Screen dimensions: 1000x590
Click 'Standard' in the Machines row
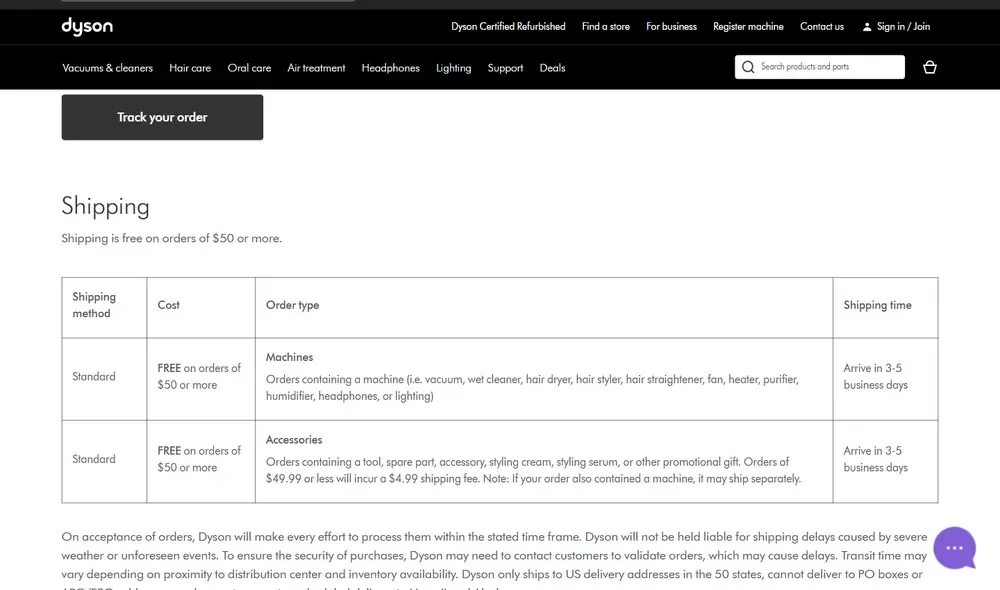click(x=94, y=376)
